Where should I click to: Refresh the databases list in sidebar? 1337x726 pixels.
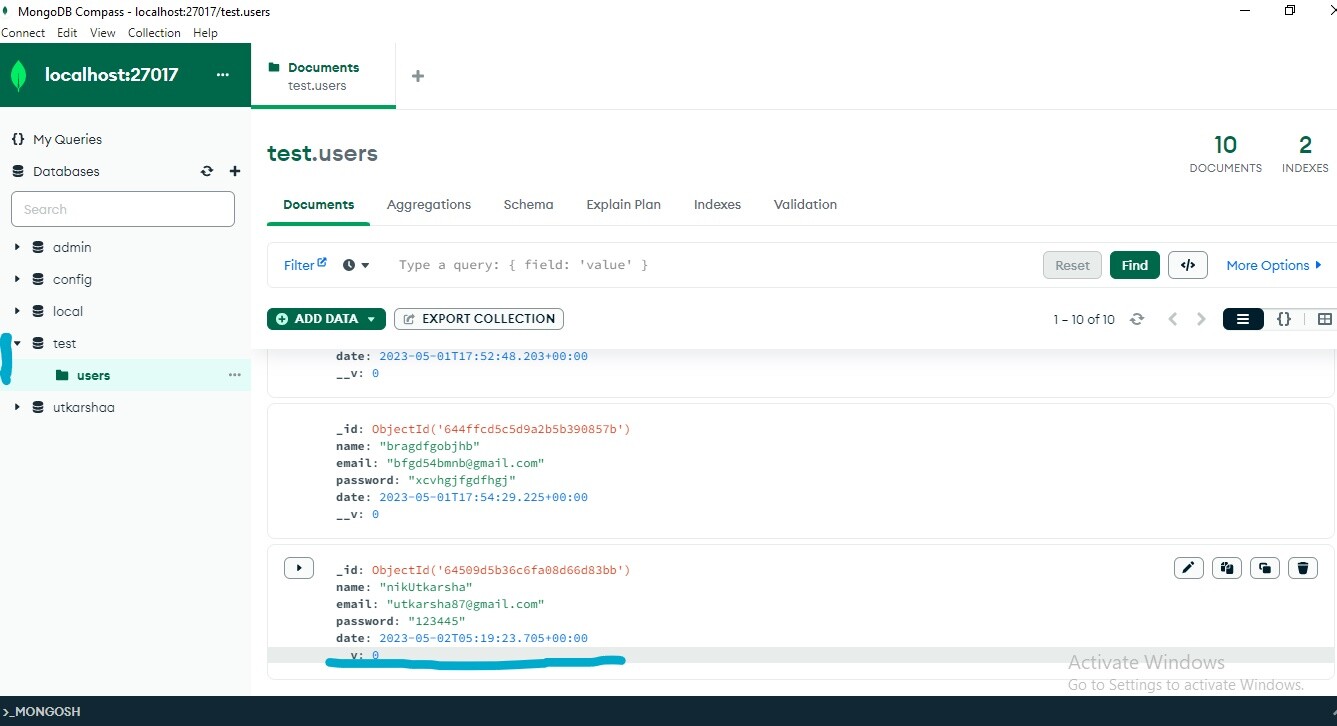pos(207,171)
